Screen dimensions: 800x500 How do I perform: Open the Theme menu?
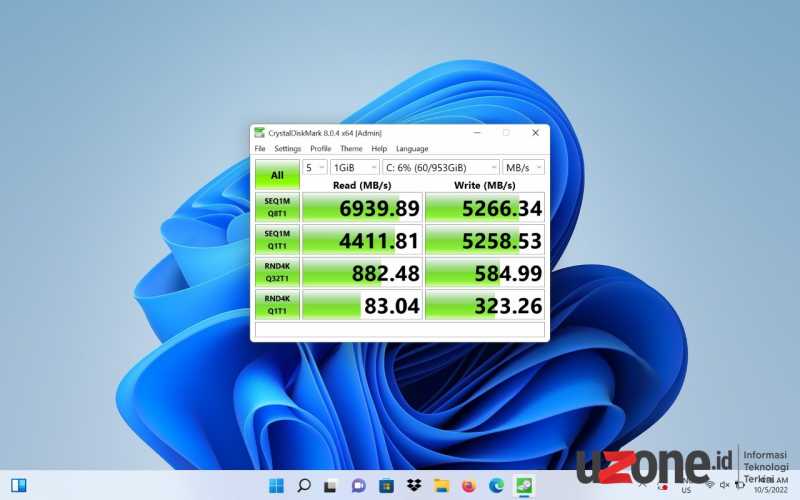[x=351, y=148]
